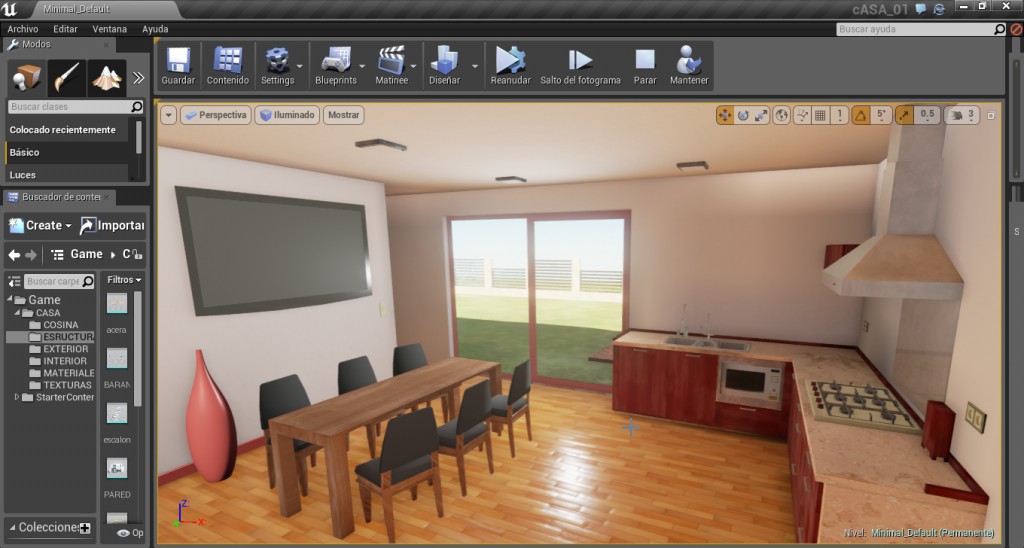Open the Filtros dropdown

[124, 280]
